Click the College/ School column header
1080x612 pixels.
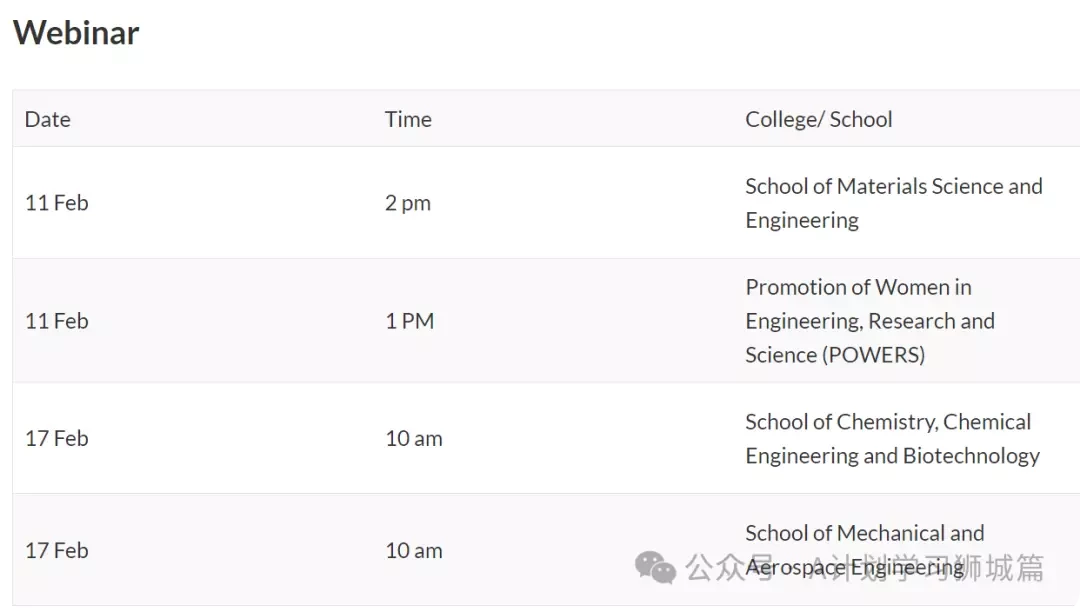click(x=818, y=119)
